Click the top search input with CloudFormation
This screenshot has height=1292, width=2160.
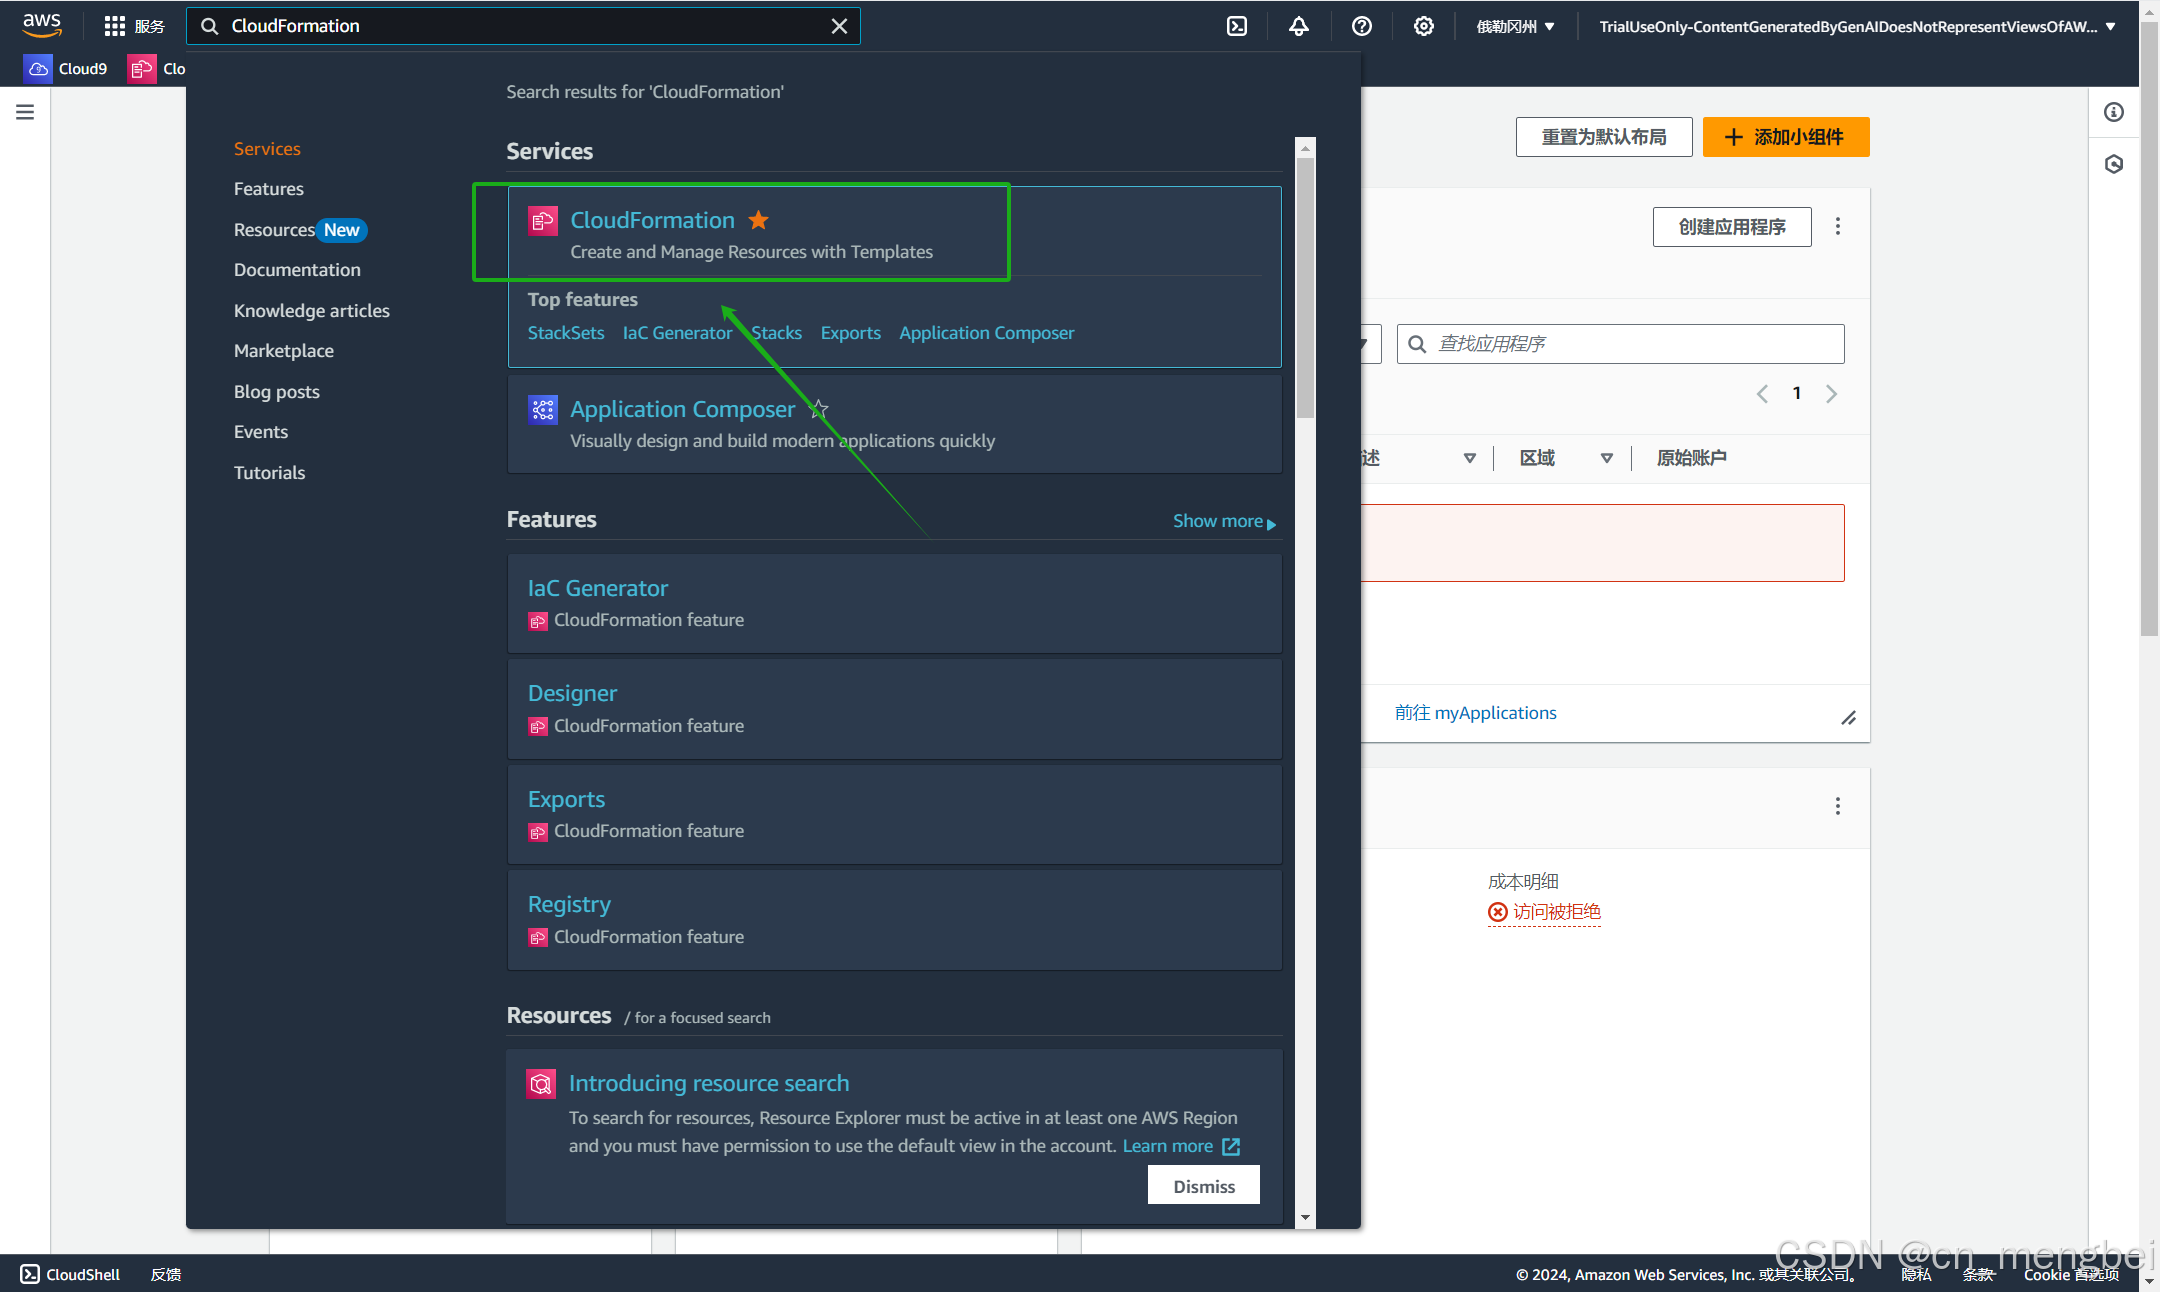click(523, 26)
